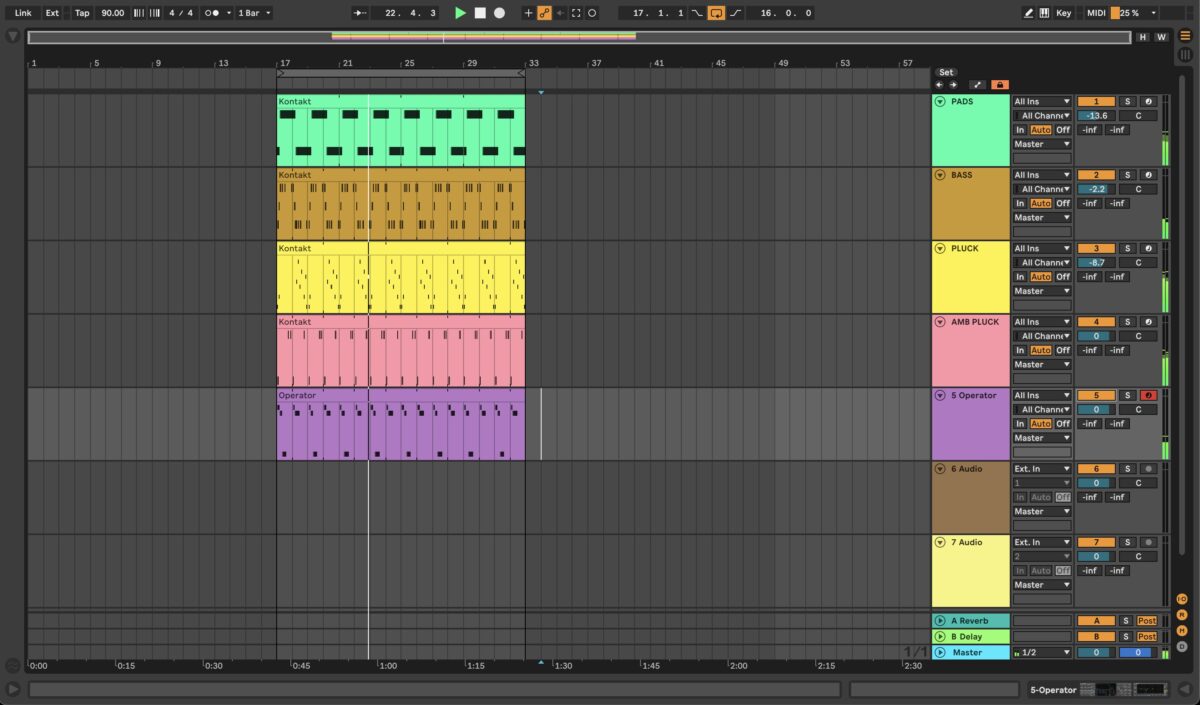
Task: Click the next locator arrow
Action: click(x=953, y=85)
